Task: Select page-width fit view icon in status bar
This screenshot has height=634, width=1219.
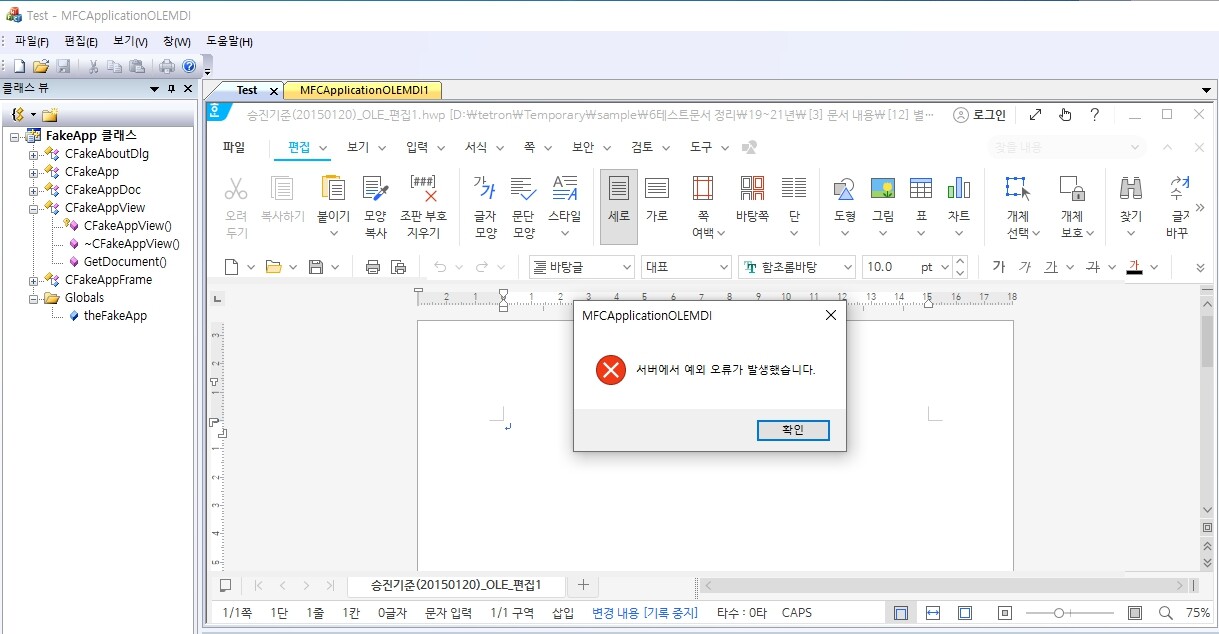Action: pyautogui.click(x=933, y=613)
